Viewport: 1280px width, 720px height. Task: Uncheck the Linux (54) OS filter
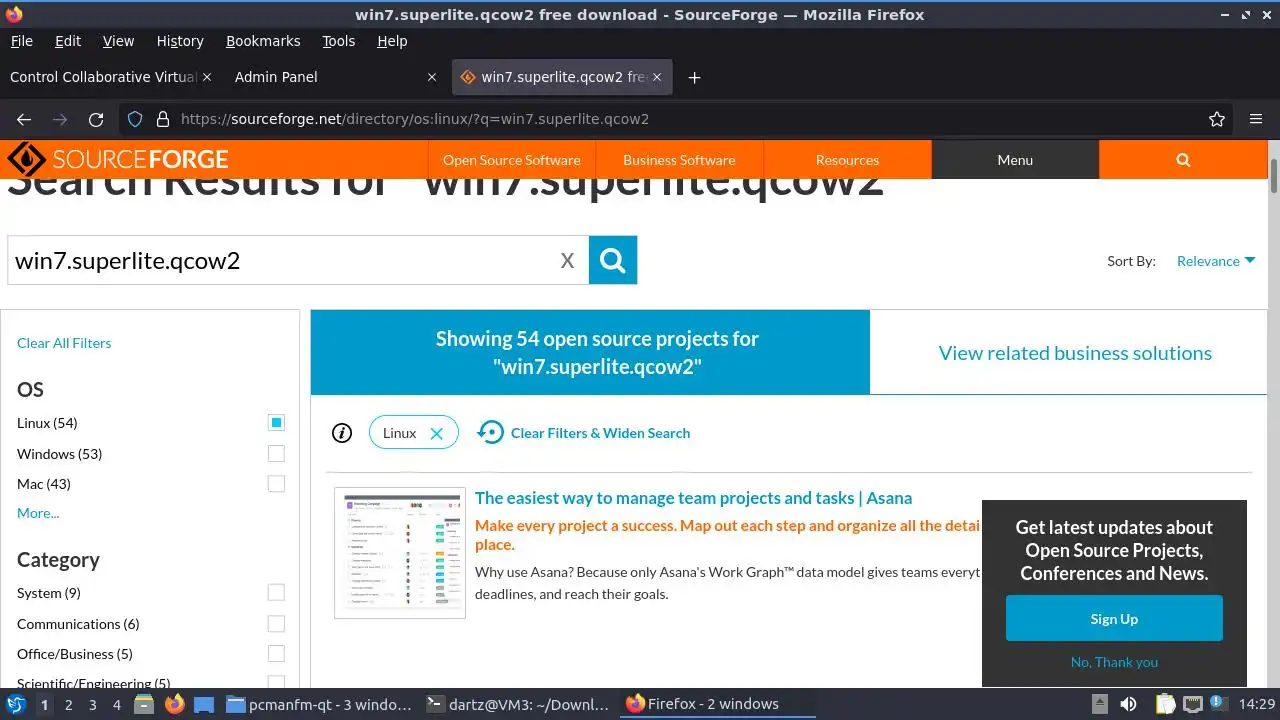276,423
